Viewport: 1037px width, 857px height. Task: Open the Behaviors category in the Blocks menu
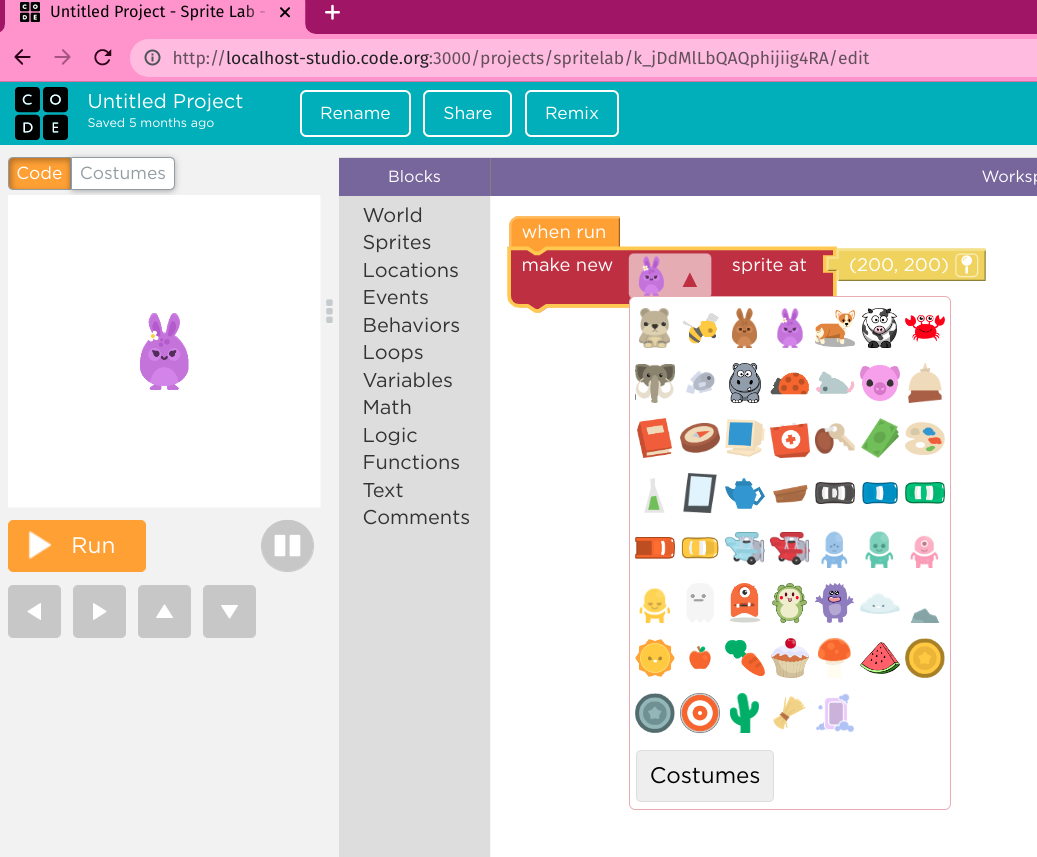point(411,325)
